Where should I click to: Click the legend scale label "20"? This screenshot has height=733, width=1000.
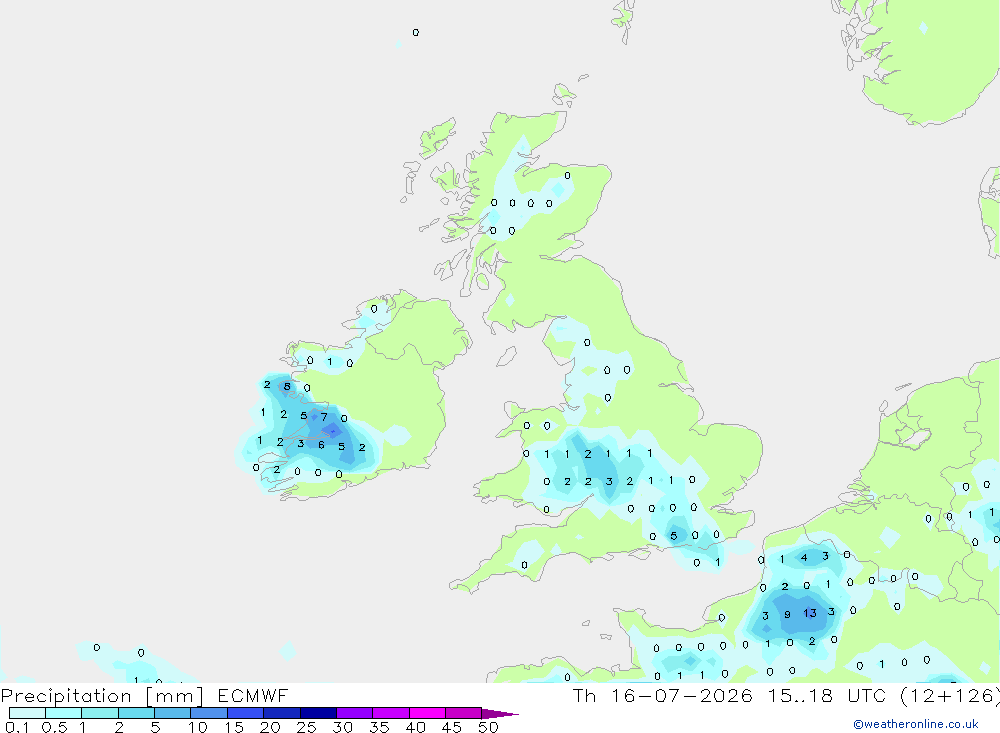coord(270,727)
